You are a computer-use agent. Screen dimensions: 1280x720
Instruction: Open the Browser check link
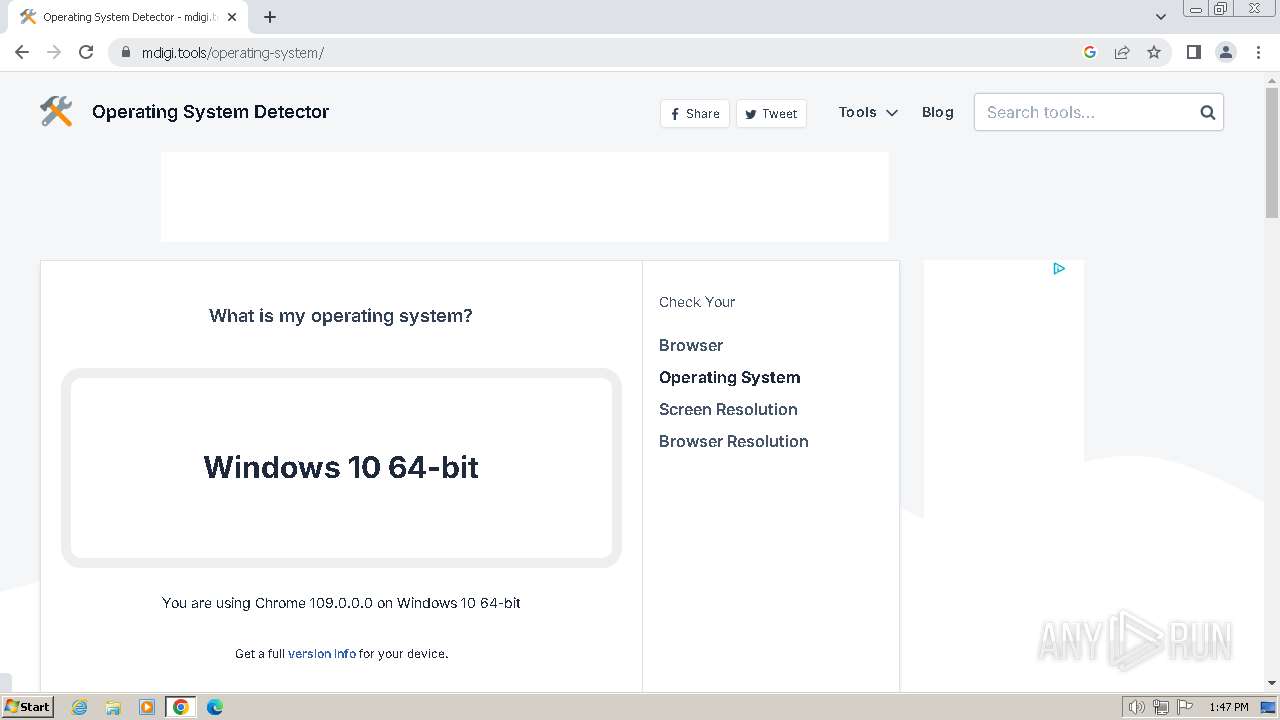(x=691, y=345)
